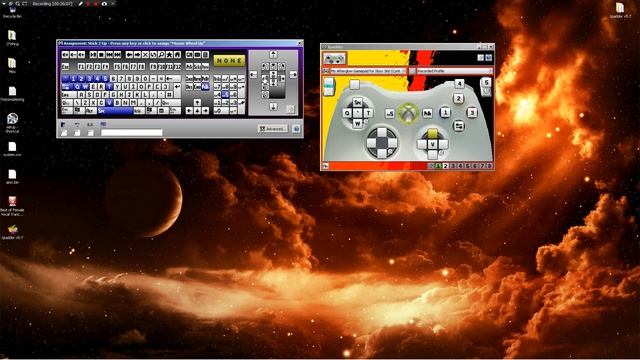640x360 pixels.
Task: Click left stick left slot labeled Q
Action: pos(347,113)
